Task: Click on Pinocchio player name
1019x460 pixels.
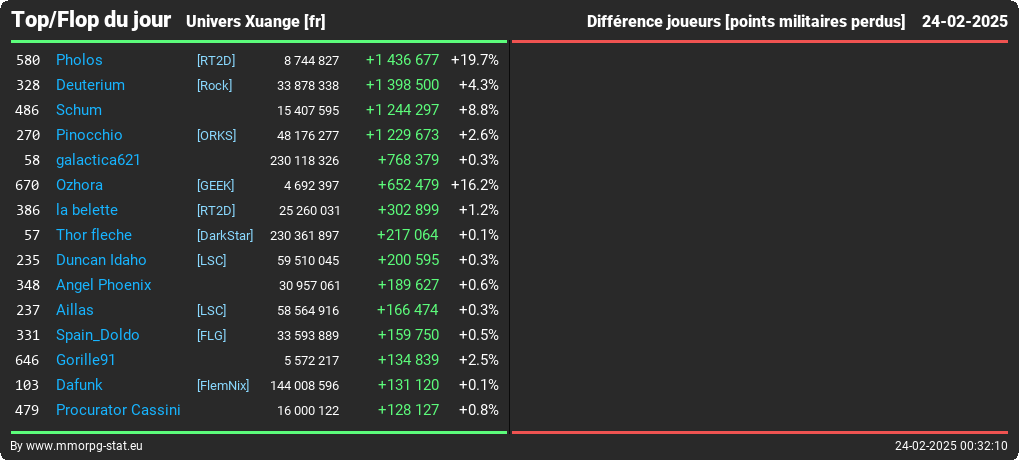Action: pyautogui.click(x=89, y=135)
